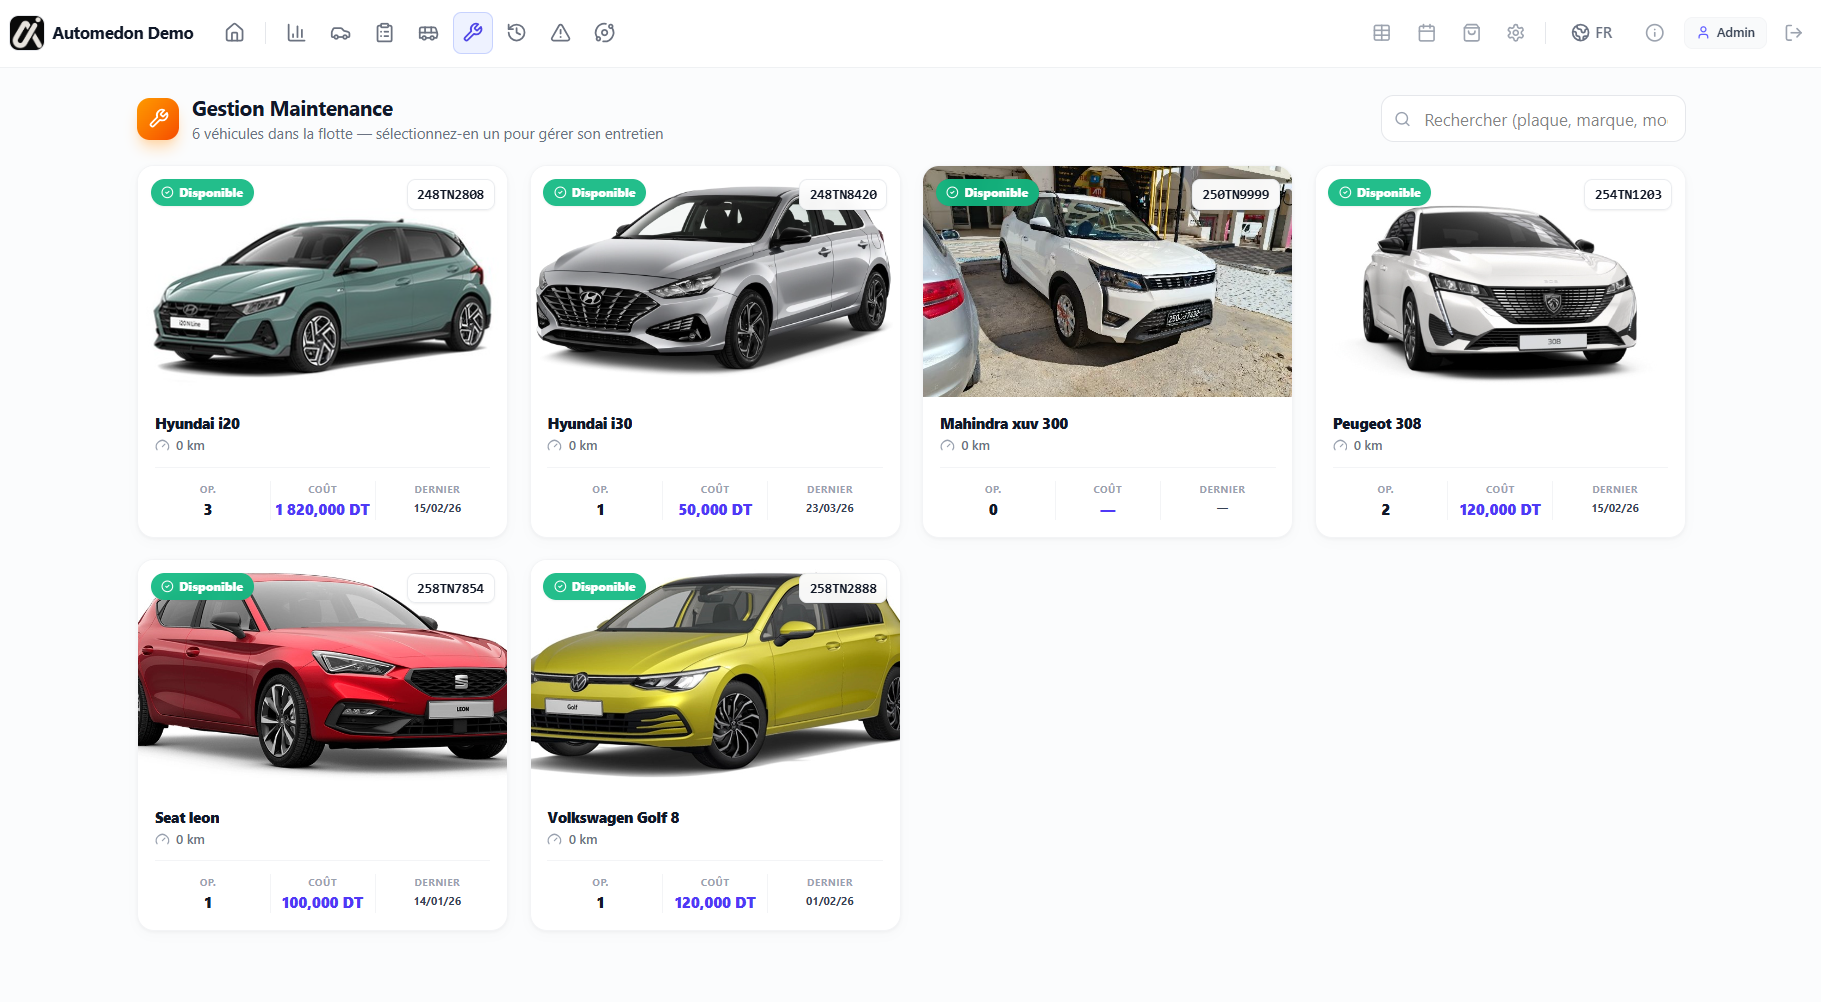Click the Volkswagen Golf 8 title

[613, 818]
